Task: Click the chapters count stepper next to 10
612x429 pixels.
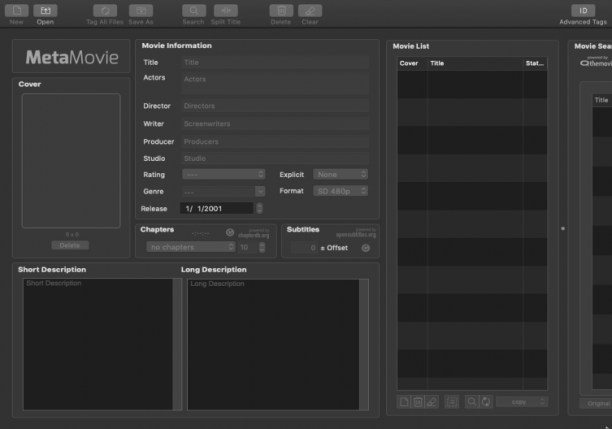Action: (262, 247)
